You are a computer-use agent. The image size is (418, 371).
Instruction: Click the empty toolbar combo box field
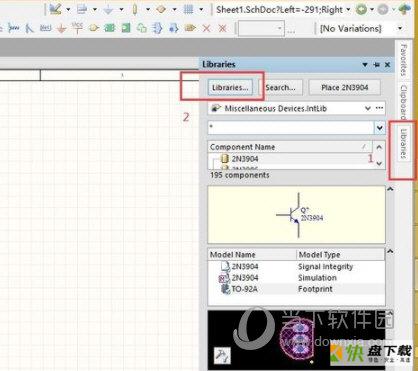pyautogui.click(x=261, y=29)
